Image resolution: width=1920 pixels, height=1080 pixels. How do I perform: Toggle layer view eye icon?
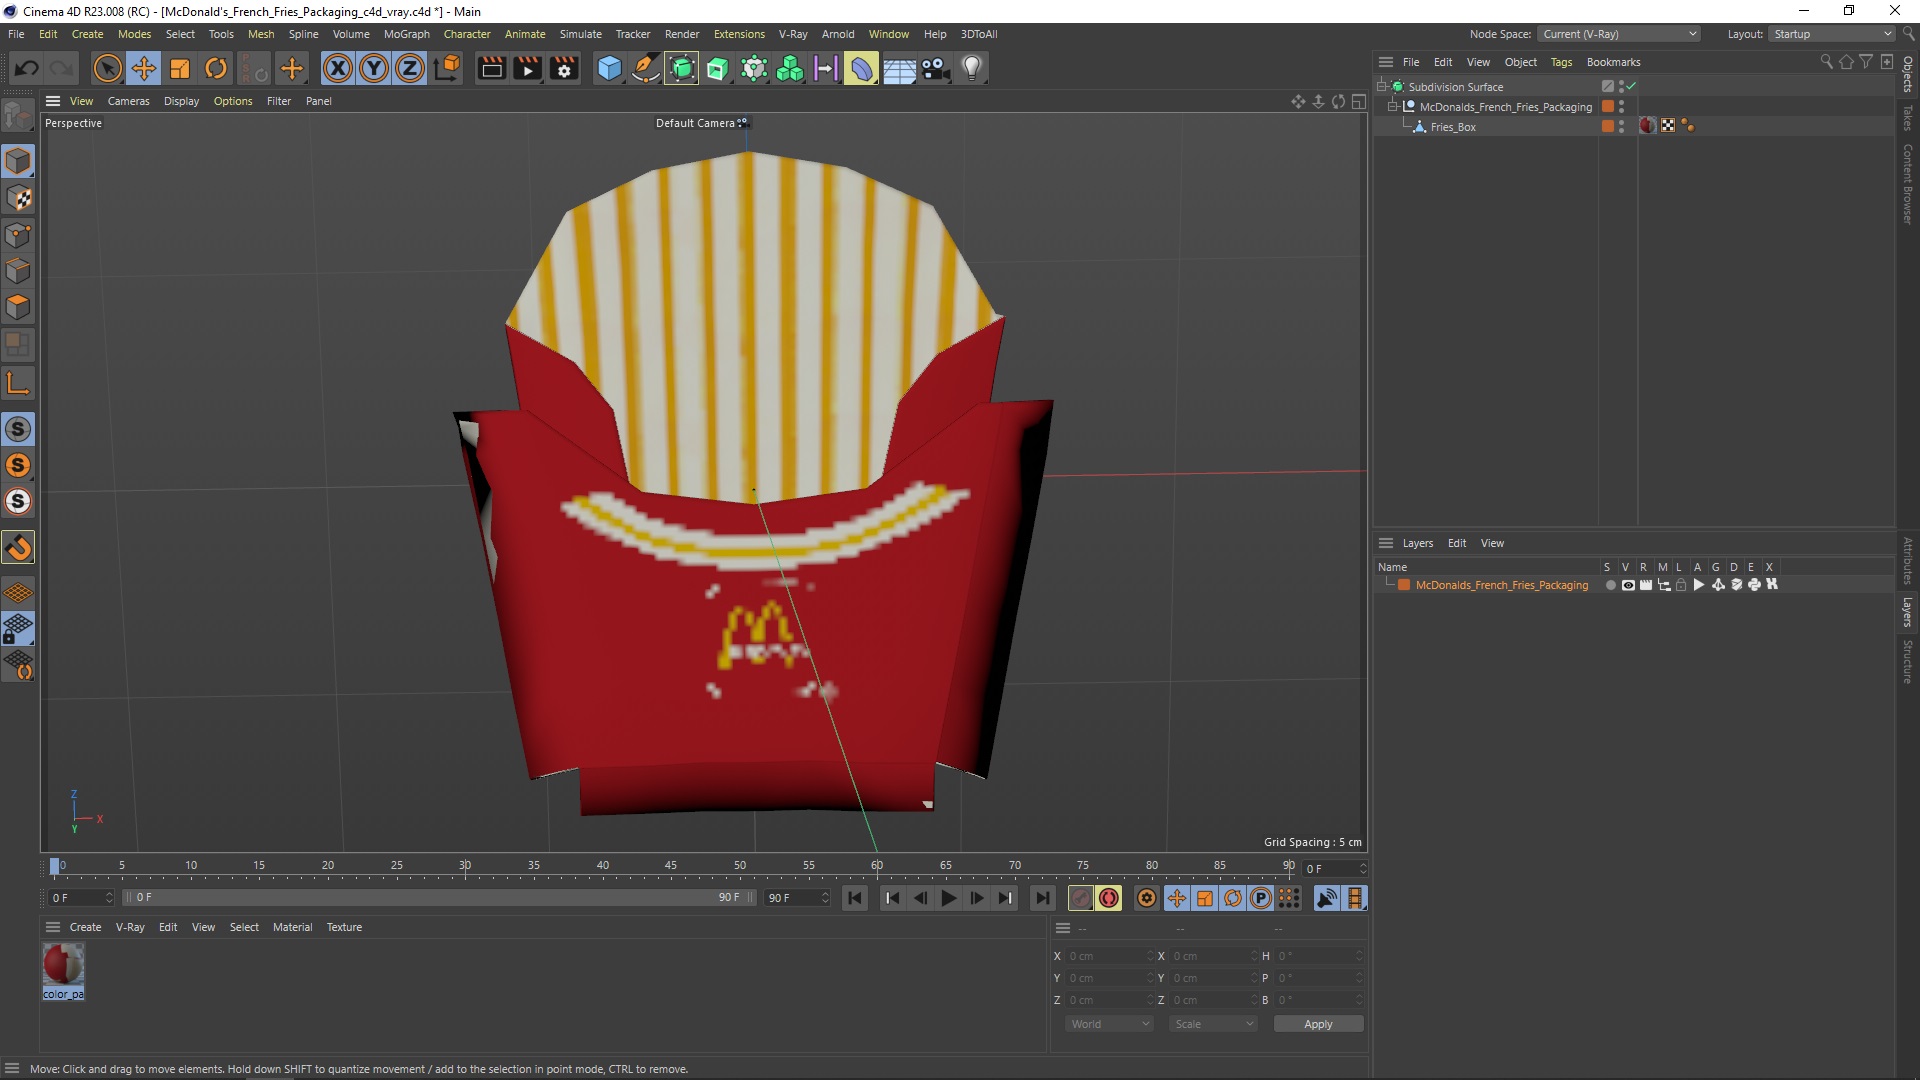[x=1628, y=585]
